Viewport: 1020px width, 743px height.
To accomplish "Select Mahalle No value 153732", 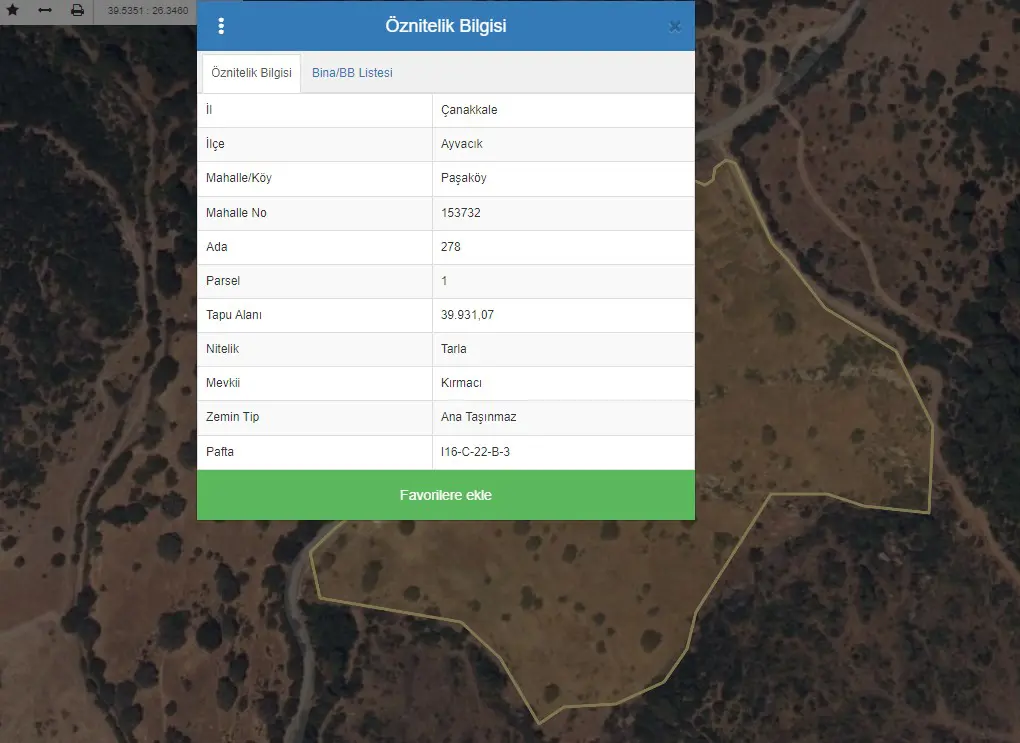I will pos(461,213).
